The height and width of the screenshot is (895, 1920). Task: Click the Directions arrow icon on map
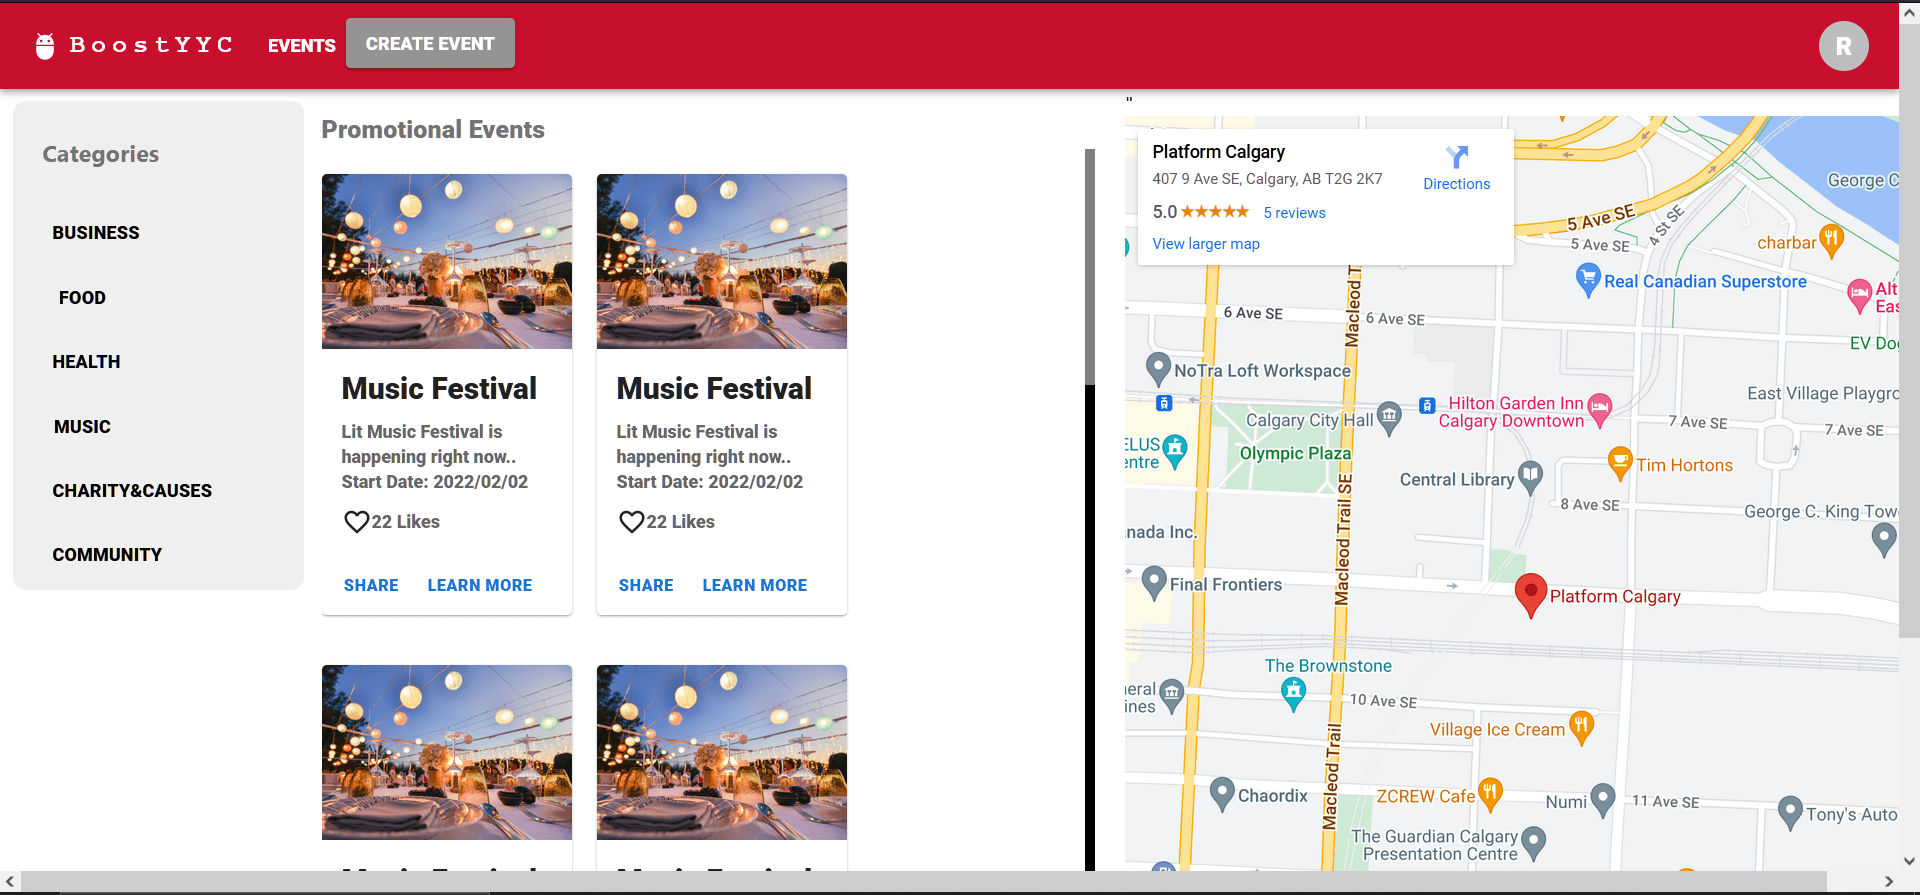click(x=1456, y=157)
